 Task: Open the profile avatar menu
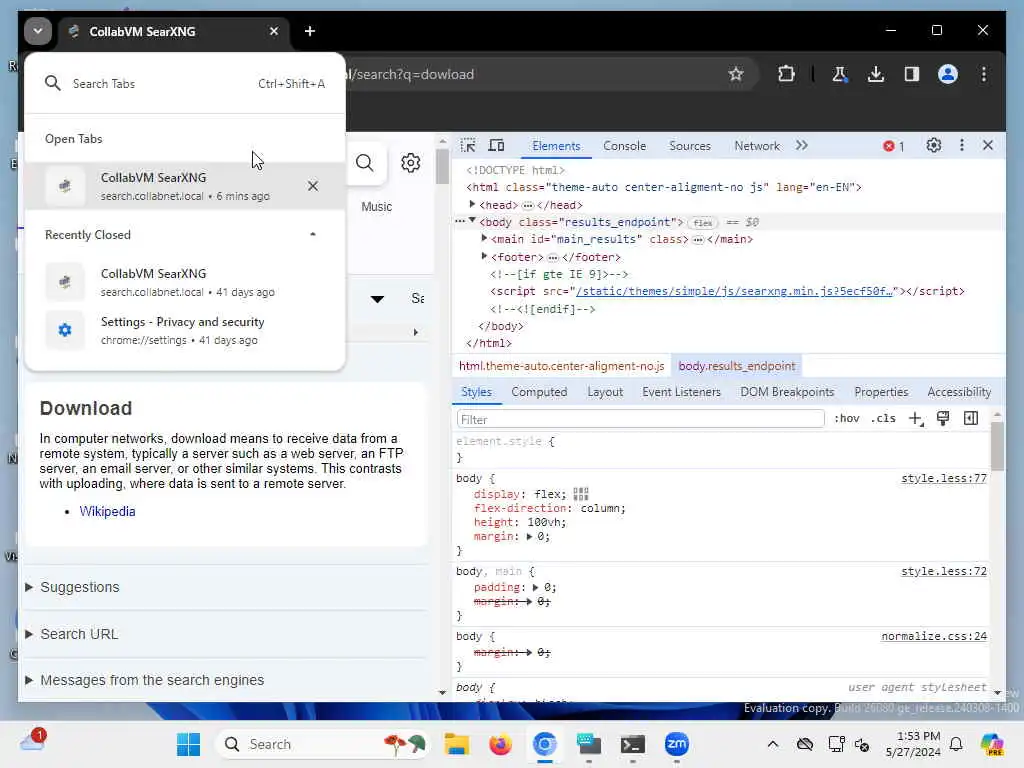pyautogui.click(x=948, y=74)
